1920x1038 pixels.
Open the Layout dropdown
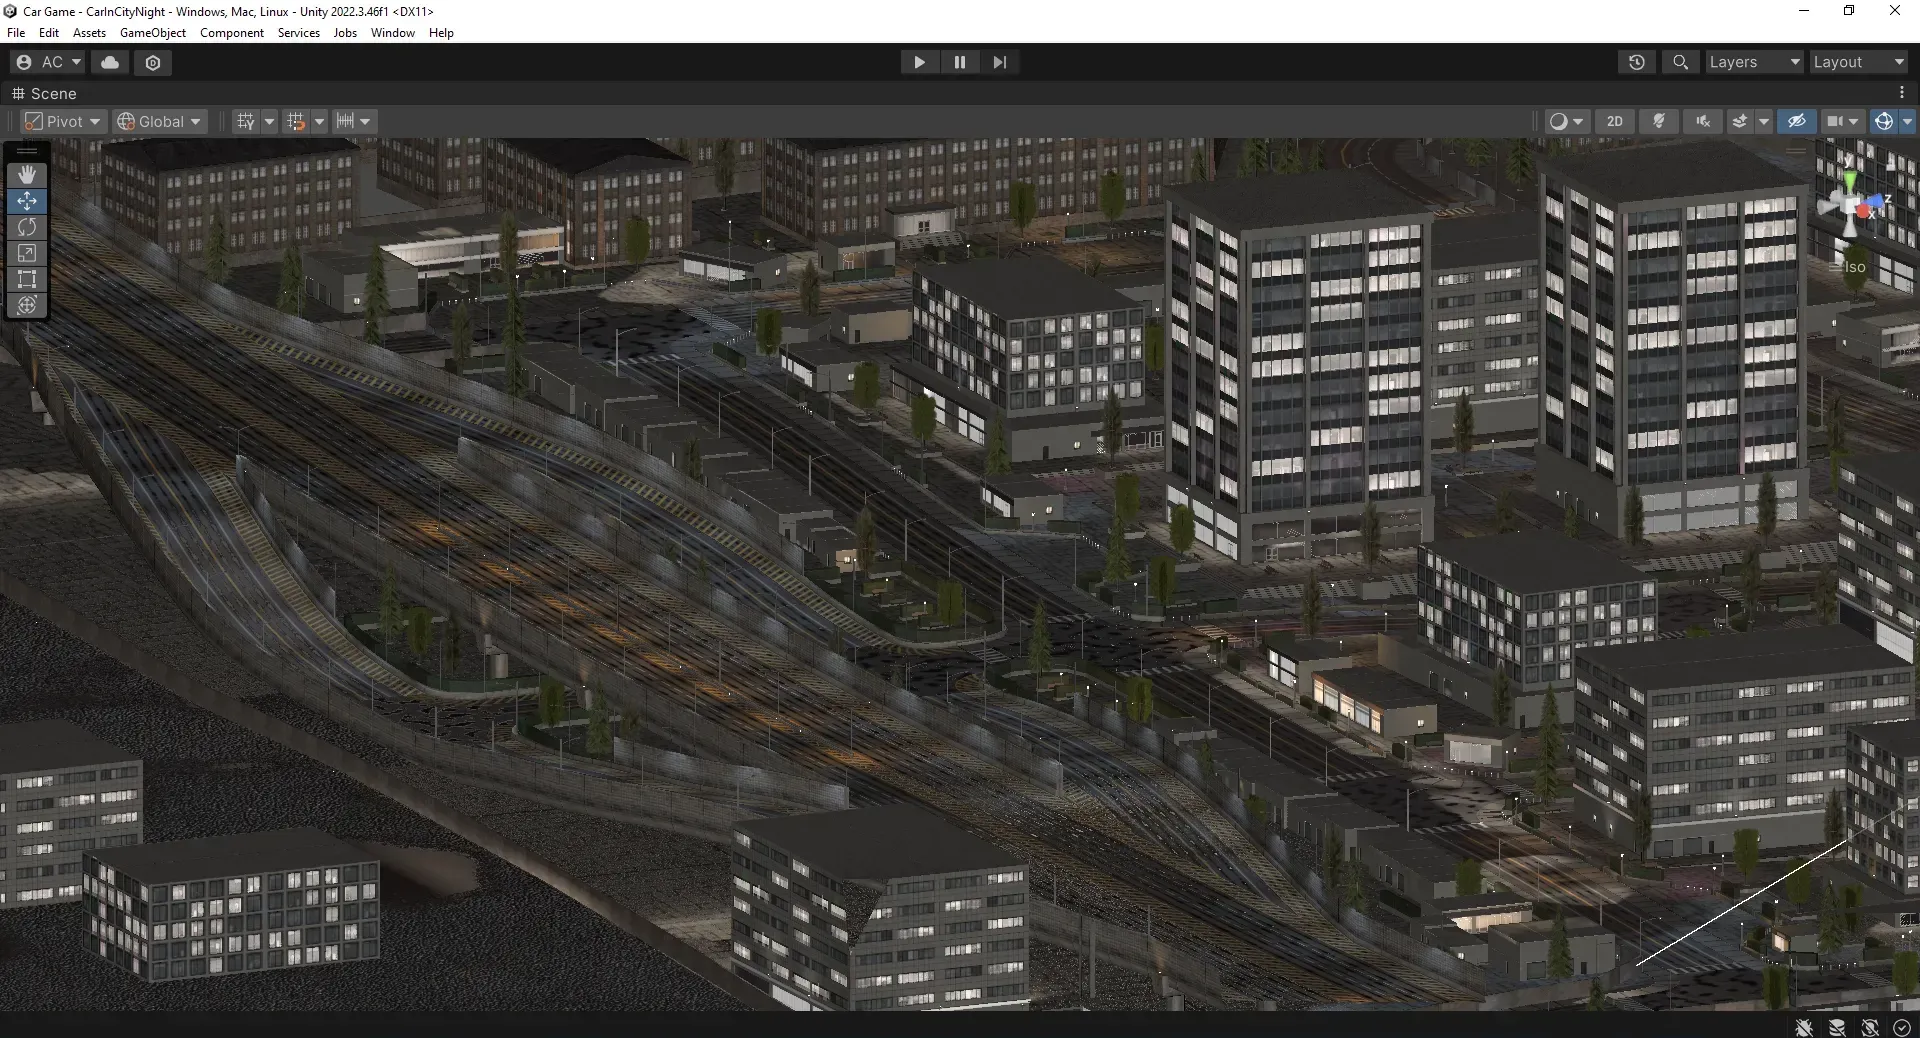1859,62
